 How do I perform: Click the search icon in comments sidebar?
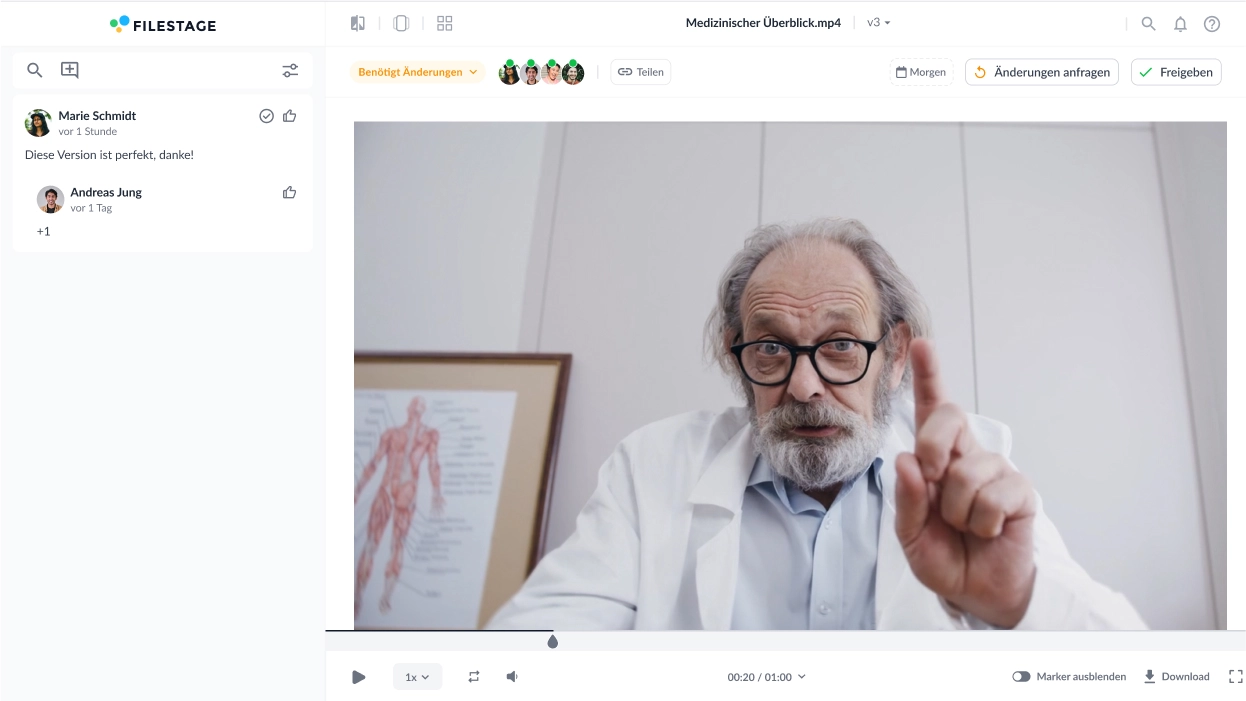pos(35,70)
